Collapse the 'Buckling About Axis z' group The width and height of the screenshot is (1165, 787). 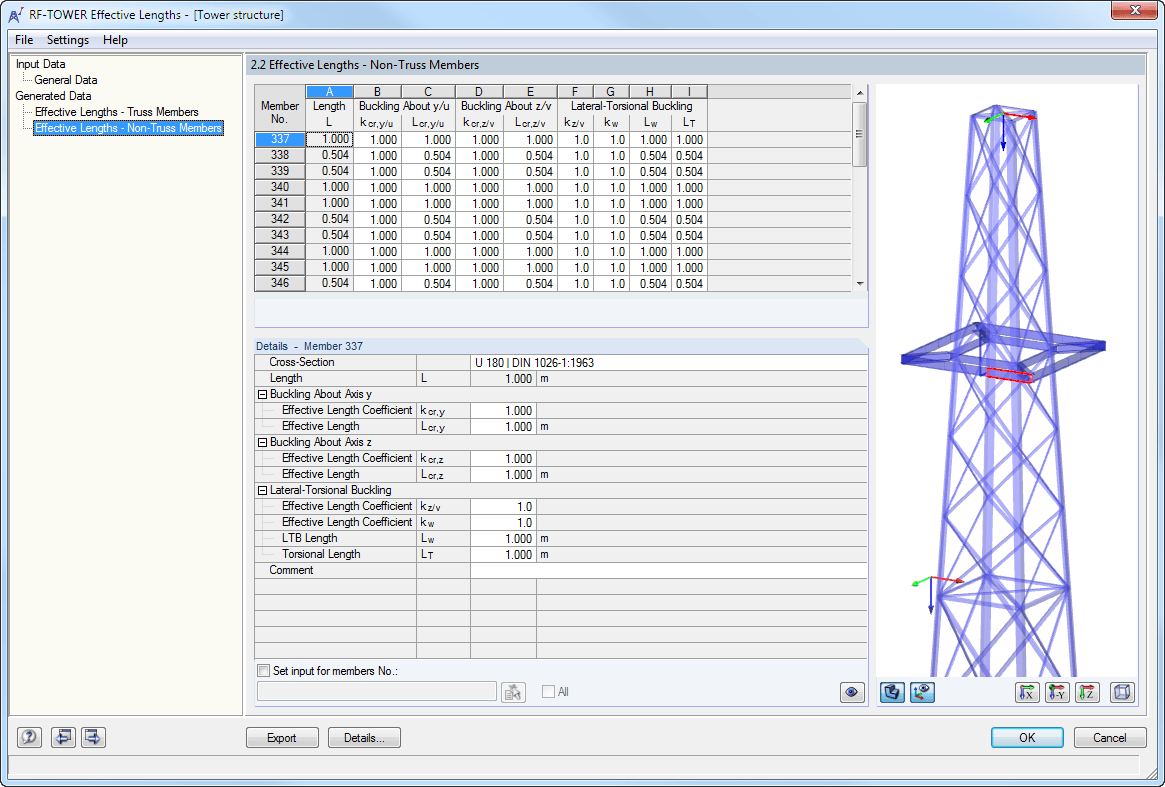[262, 442]
